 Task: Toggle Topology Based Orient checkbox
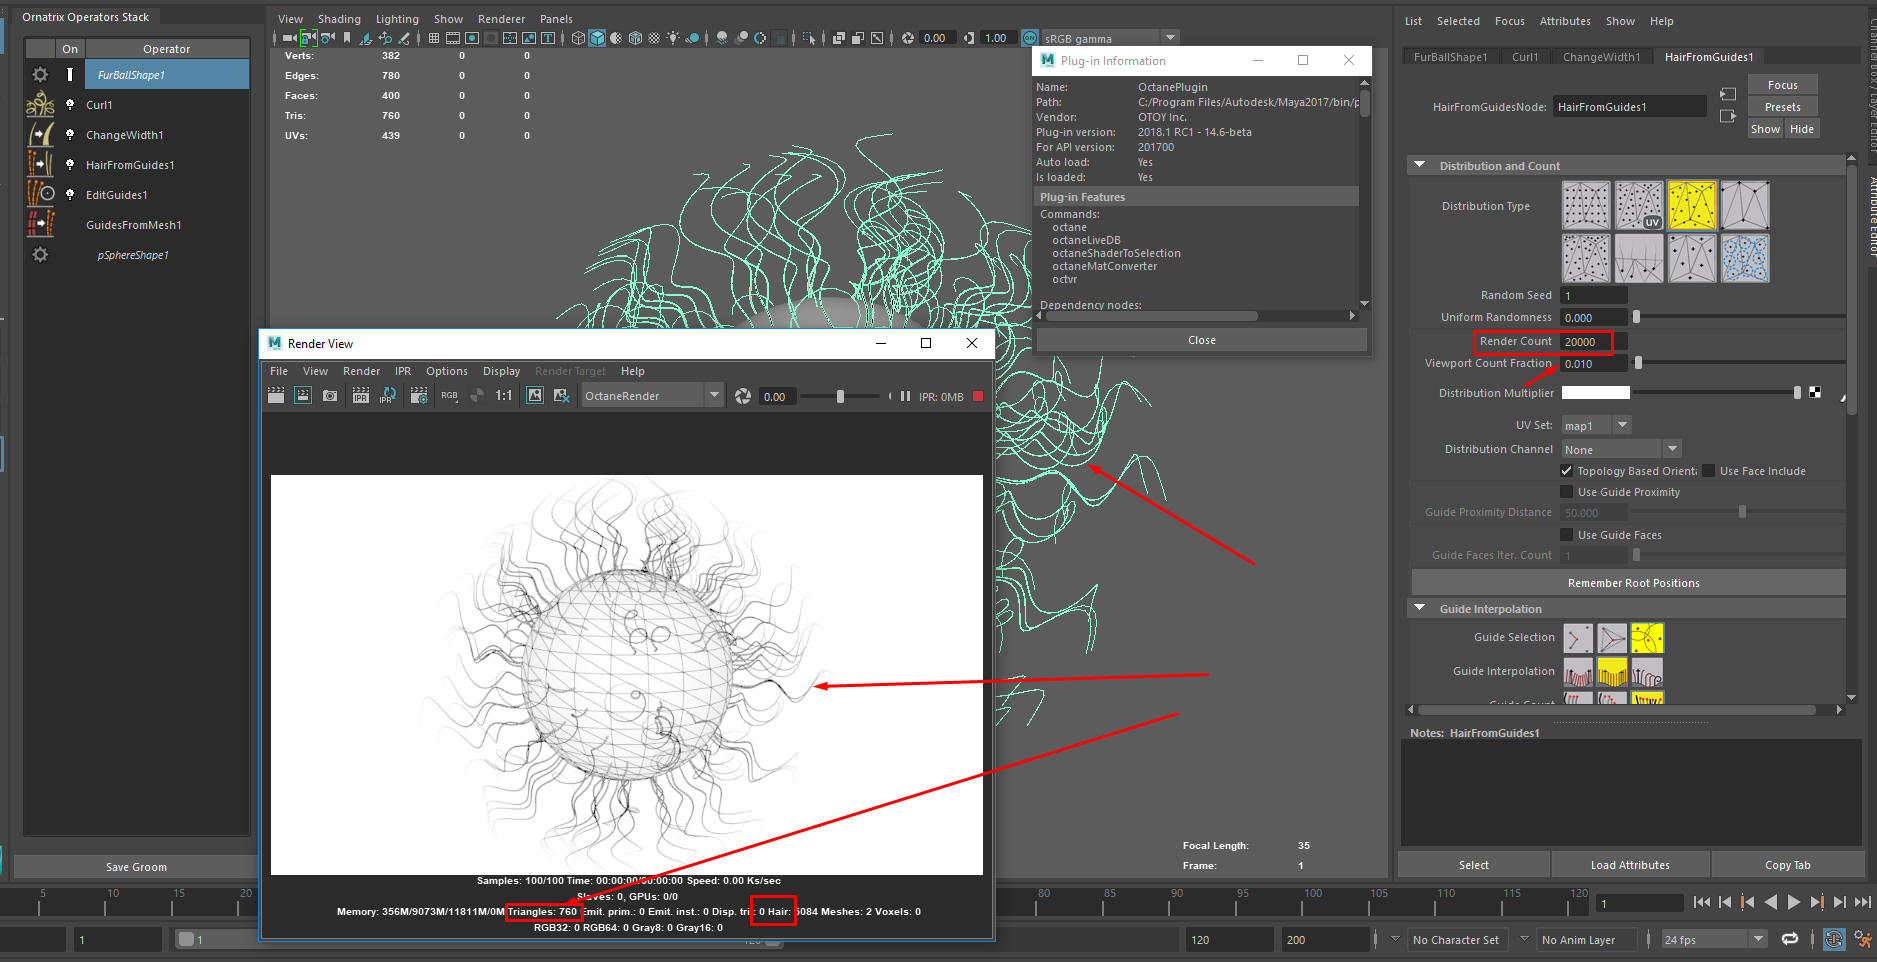pos(1567,471)
